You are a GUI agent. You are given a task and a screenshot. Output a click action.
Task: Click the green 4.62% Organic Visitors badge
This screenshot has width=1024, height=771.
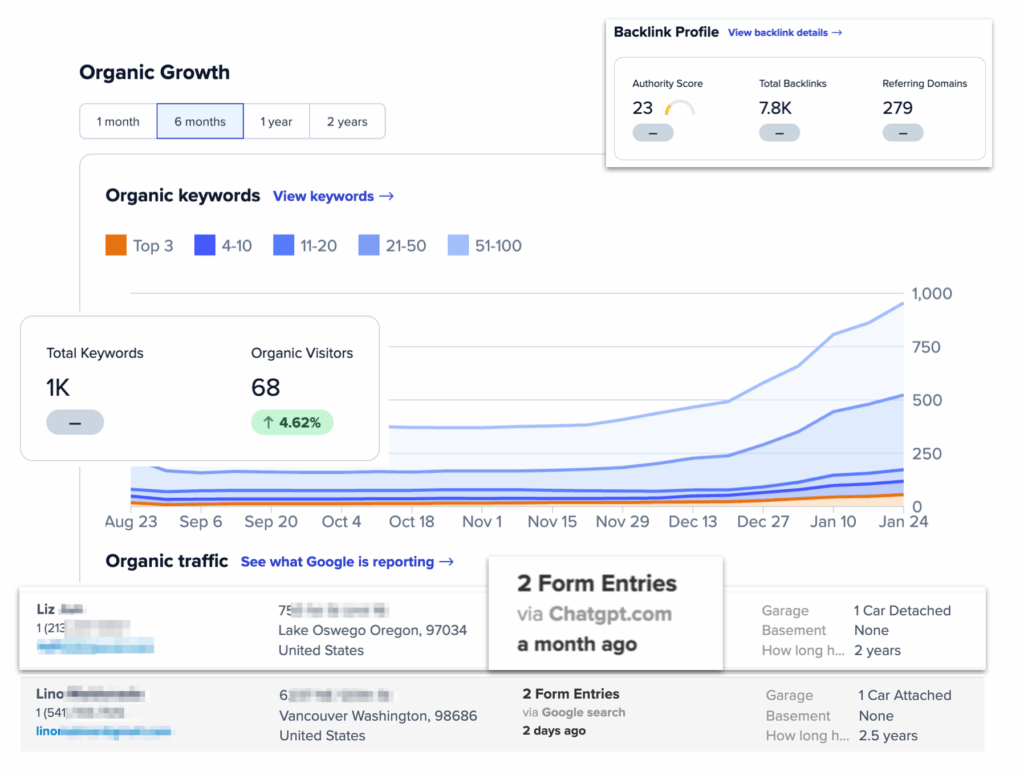tap(292, 422)
